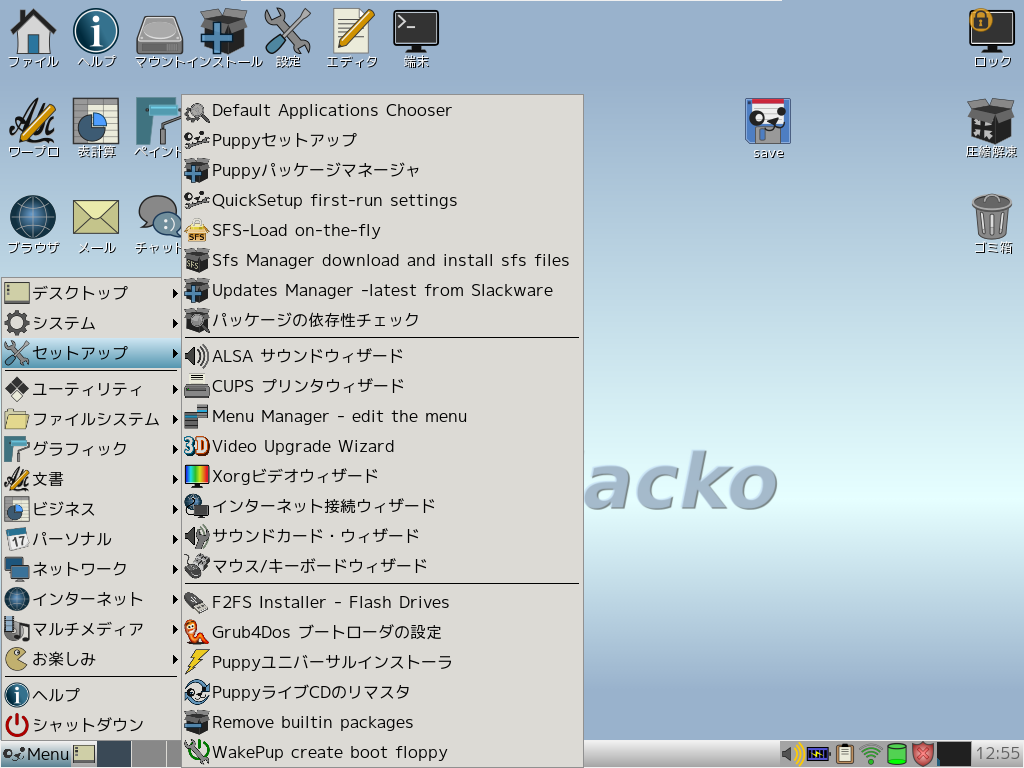The height and width of the screenshot is (768, 1024).
Task: Launch Video Upgrade Wizard
Action: coord(382,447)
